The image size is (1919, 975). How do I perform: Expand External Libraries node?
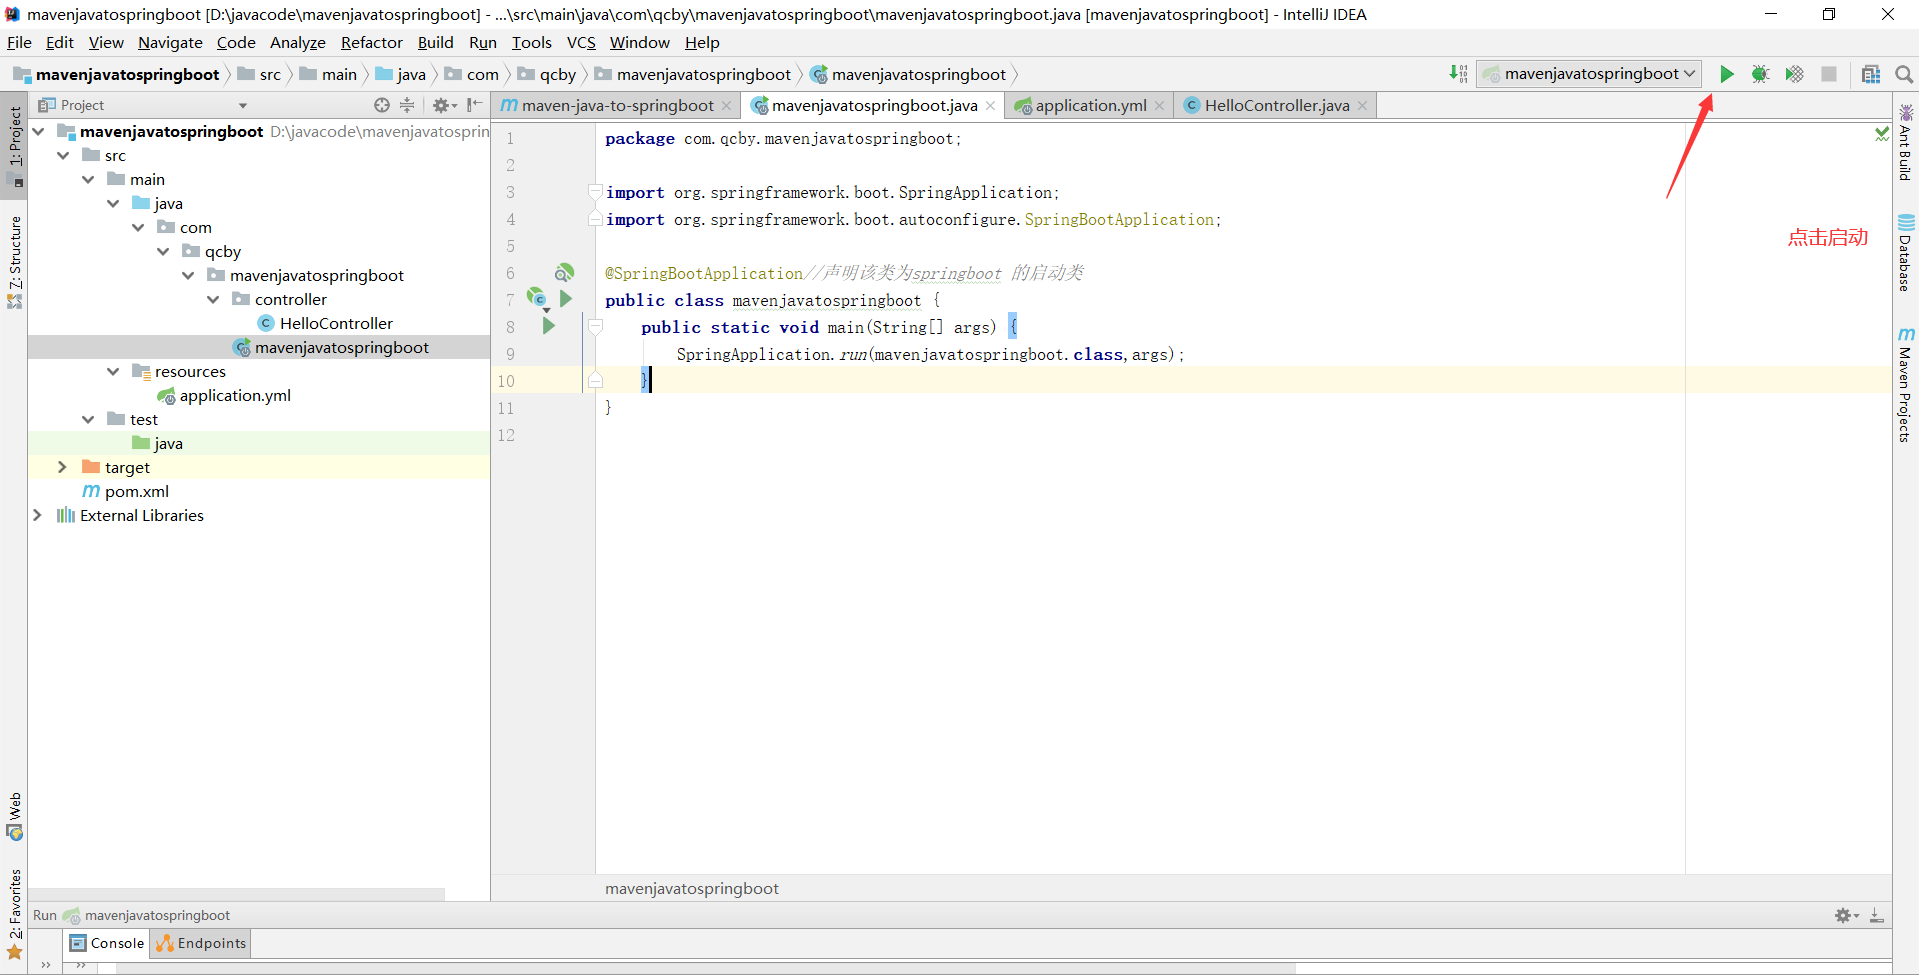(x=38, y=515)
